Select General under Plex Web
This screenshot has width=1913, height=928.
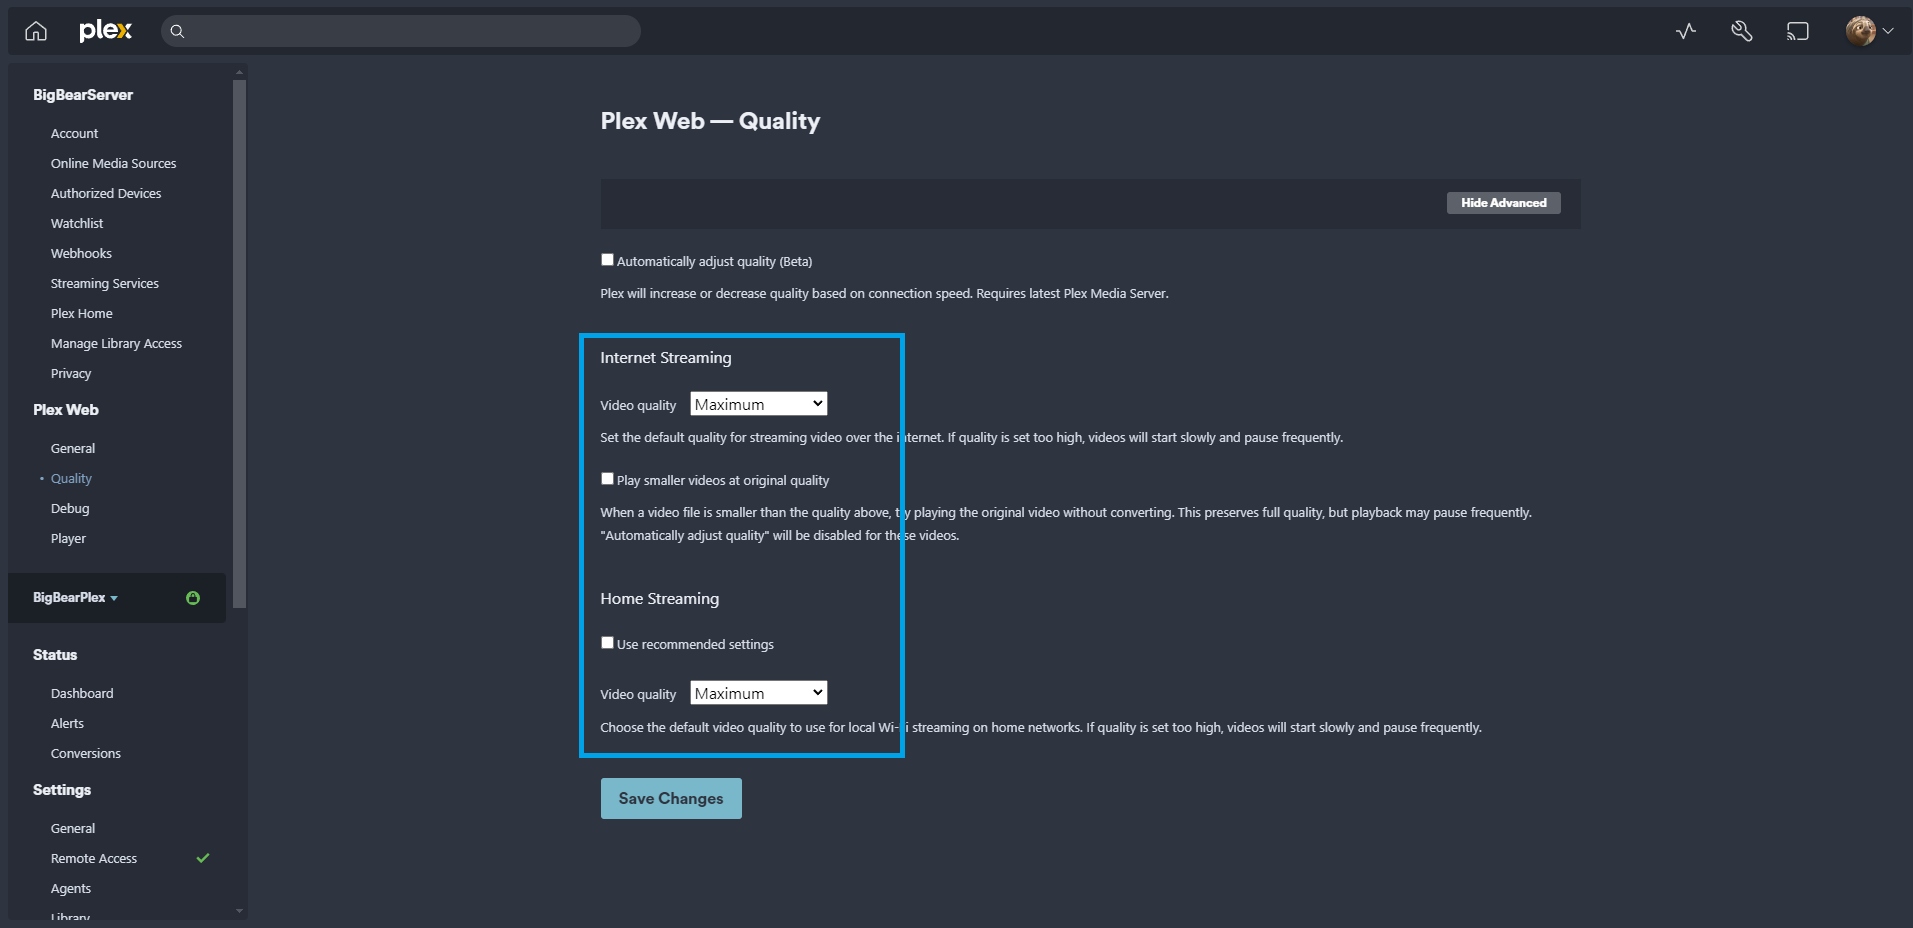[x=73, y=448]
